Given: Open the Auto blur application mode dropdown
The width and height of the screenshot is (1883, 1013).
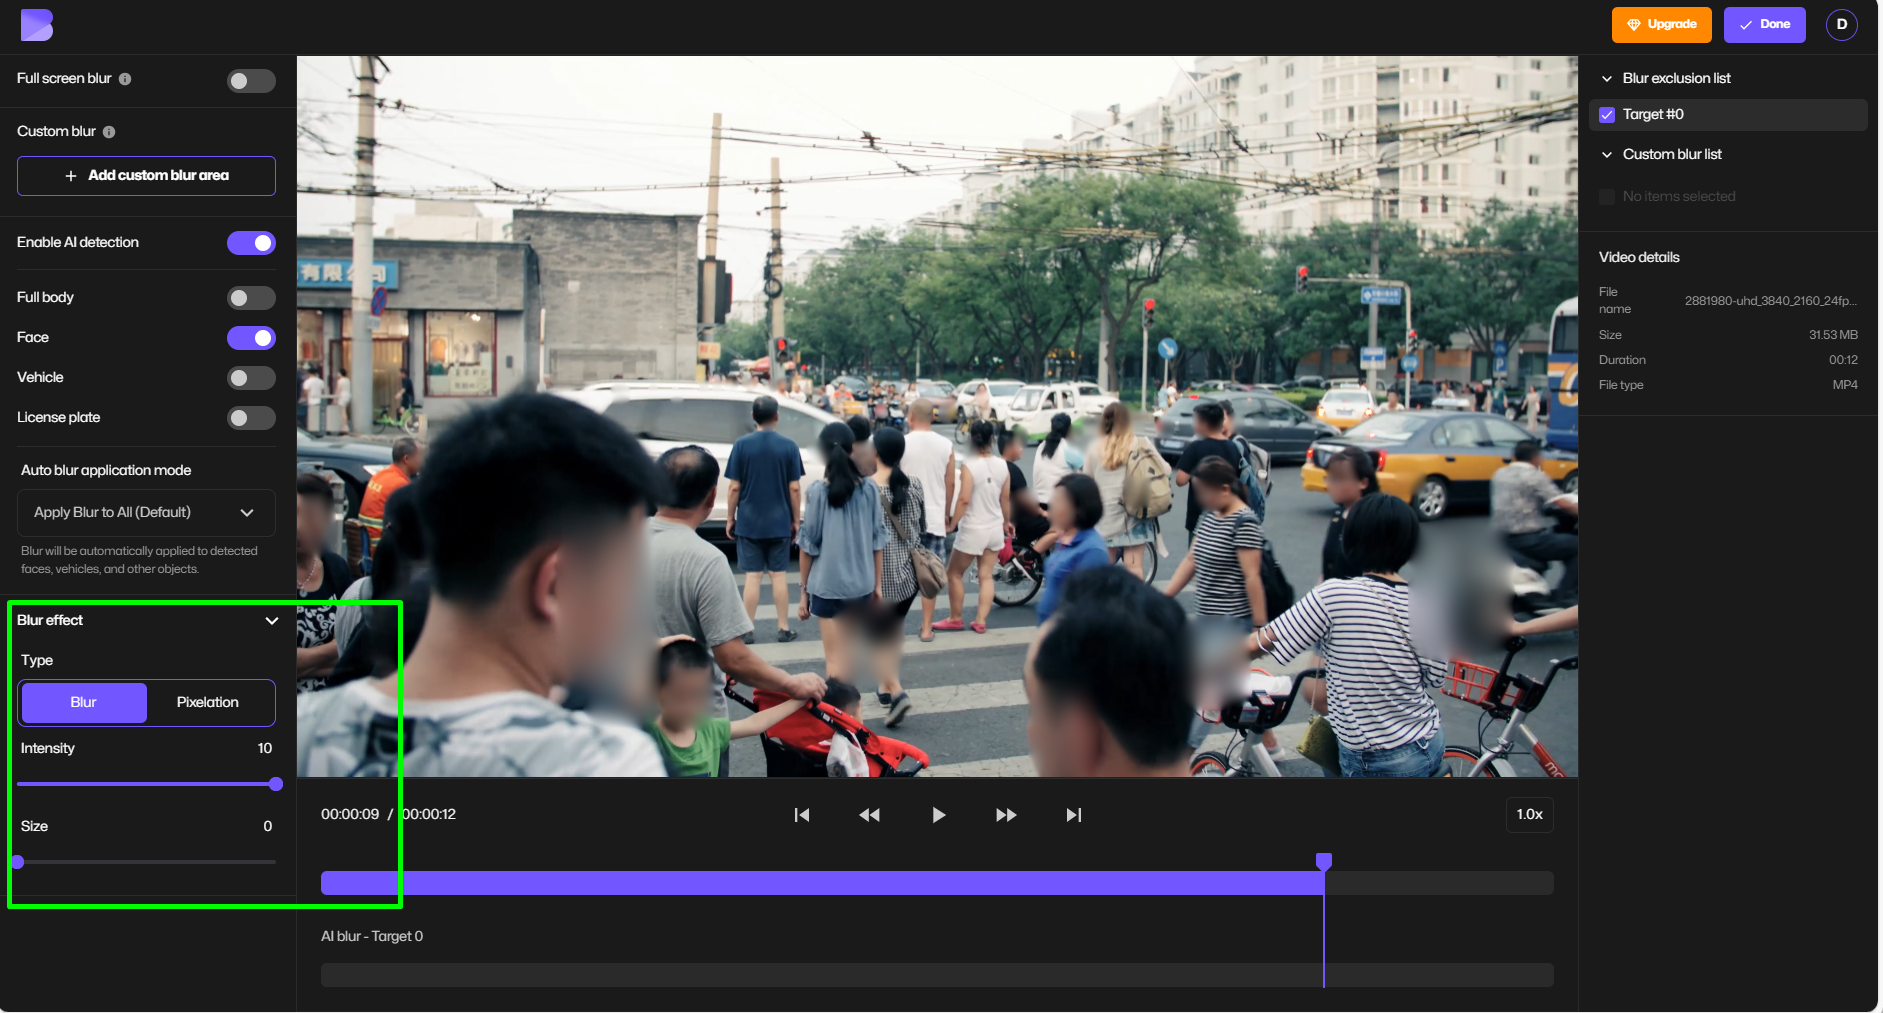Looking at the screenshot, I should coord(145,512).
